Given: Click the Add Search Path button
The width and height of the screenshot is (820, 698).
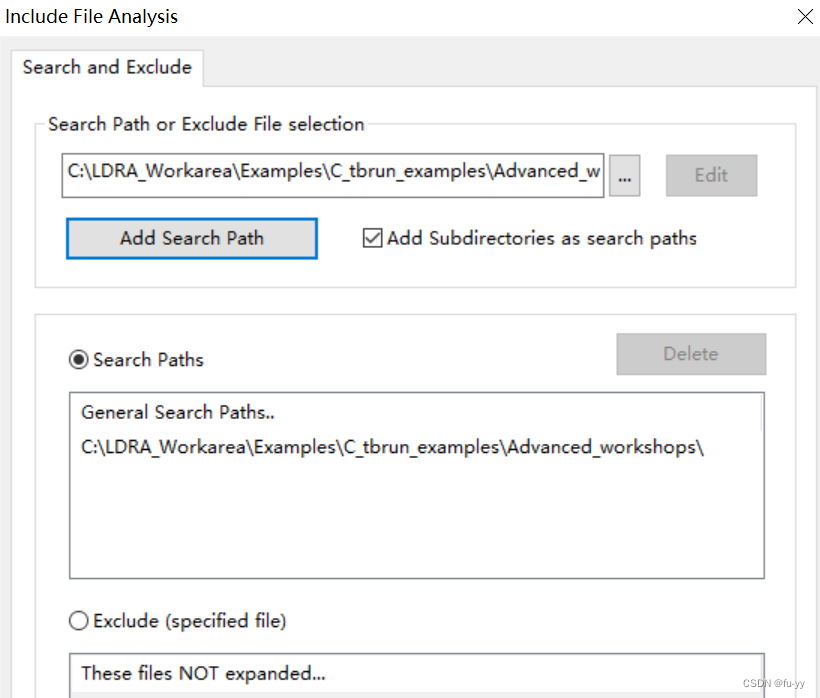Looking at the screenshot, I should point(192,239).
